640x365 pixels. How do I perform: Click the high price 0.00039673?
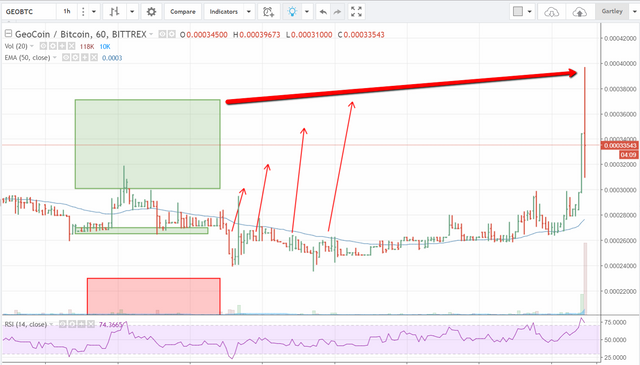pyautogui.click(x=260, y=35)
